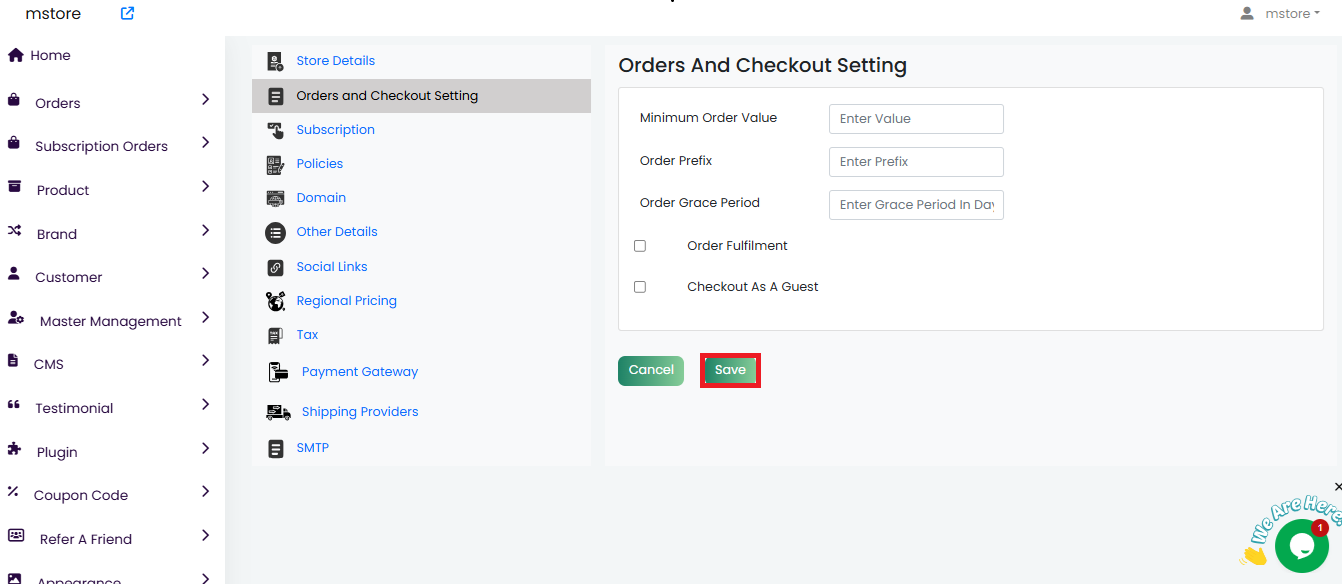Click the Shipping Providers truck icon
The image size is (1342, 584).
click(x=278, y=412)
